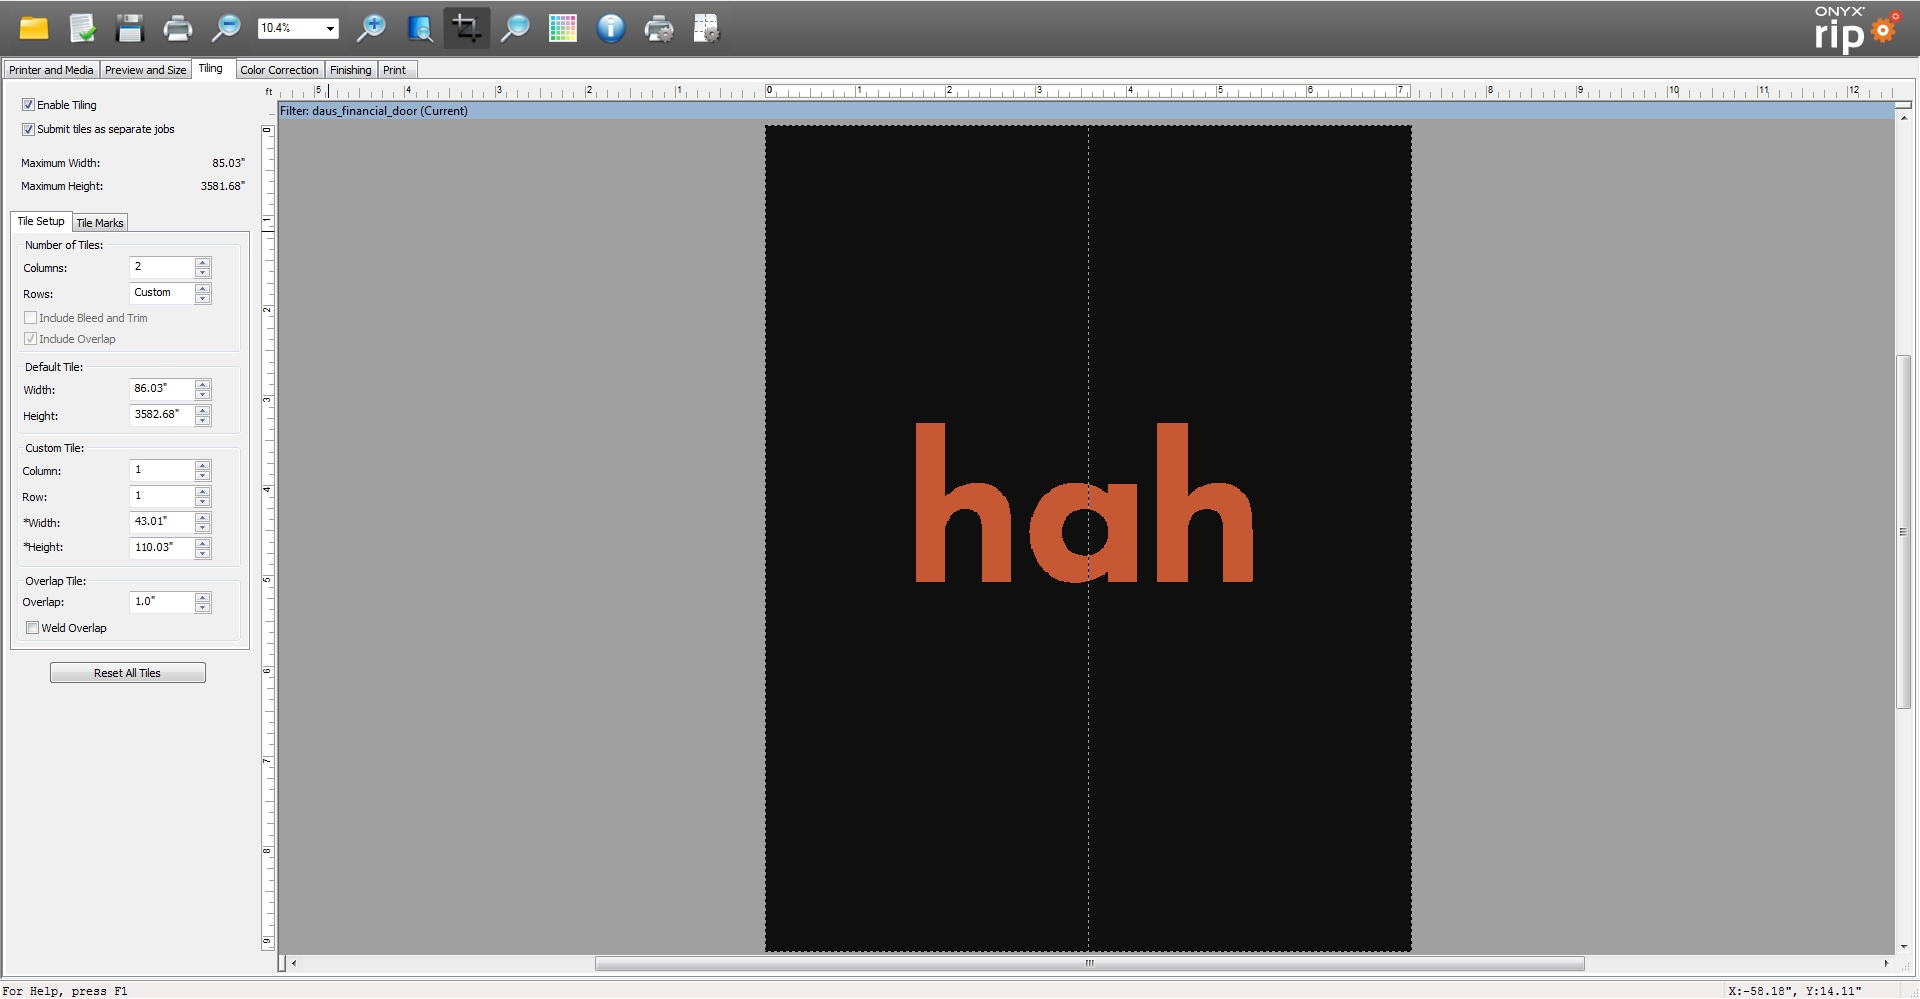The image size is (1920, 999).
Task: Click the Reset All Tiles button
Action: coord(128,673)
